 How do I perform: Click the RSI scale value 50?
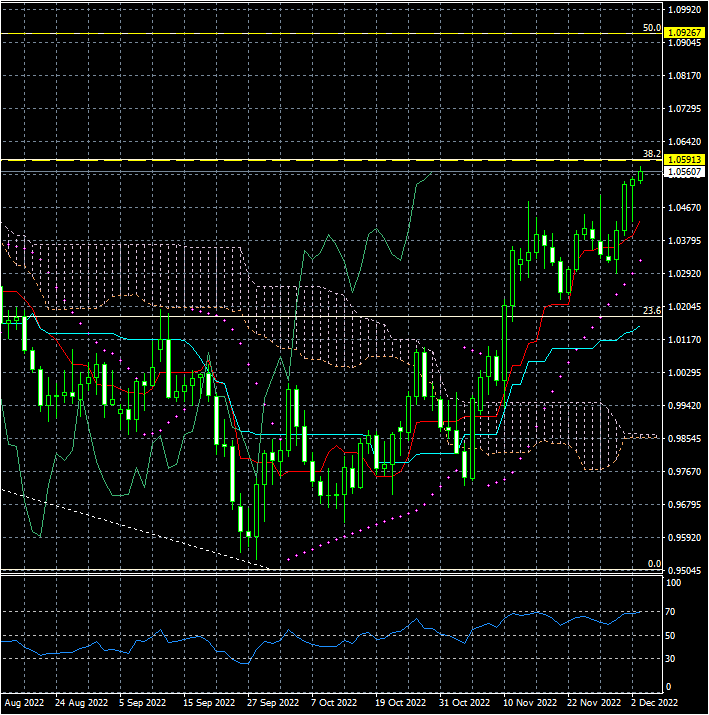671,636
